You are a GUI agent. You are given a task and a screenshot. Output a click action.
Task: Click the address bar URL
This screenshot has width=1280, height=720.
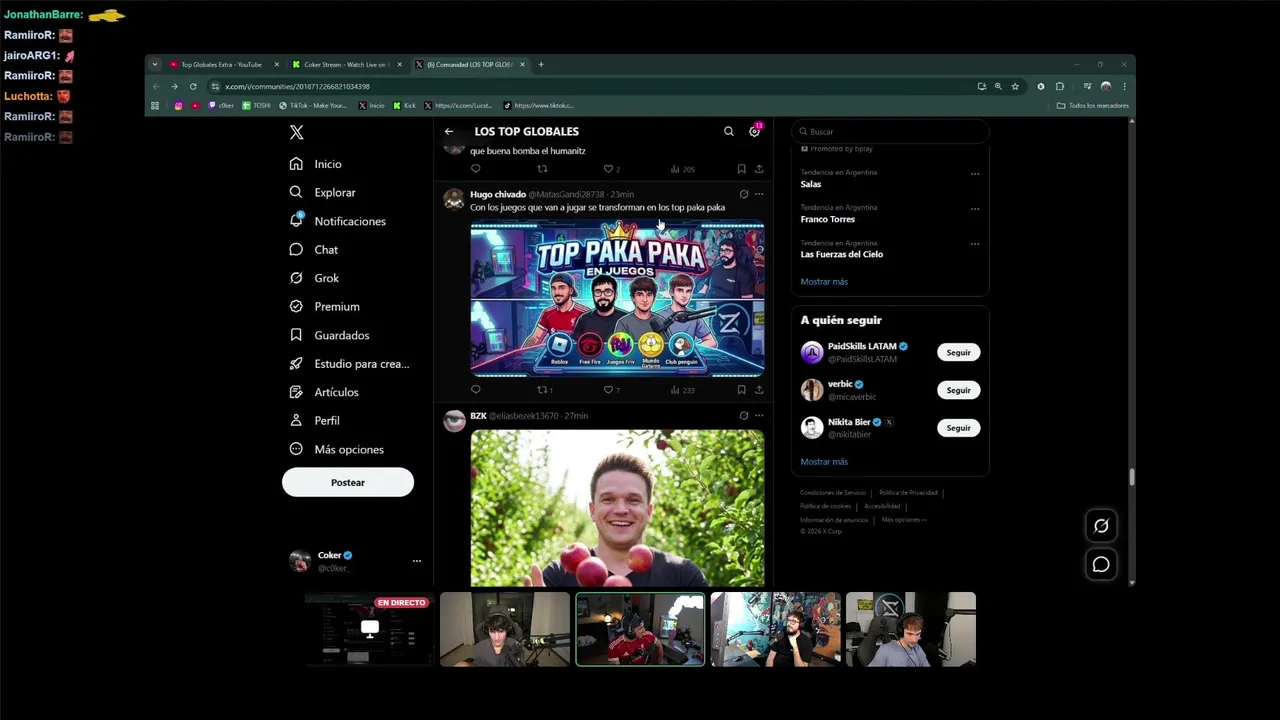click(297, 86)
